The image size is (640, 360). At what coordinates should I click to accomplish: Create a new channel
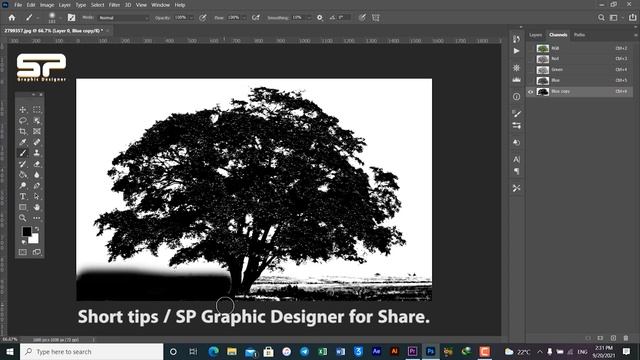[613, 338]
